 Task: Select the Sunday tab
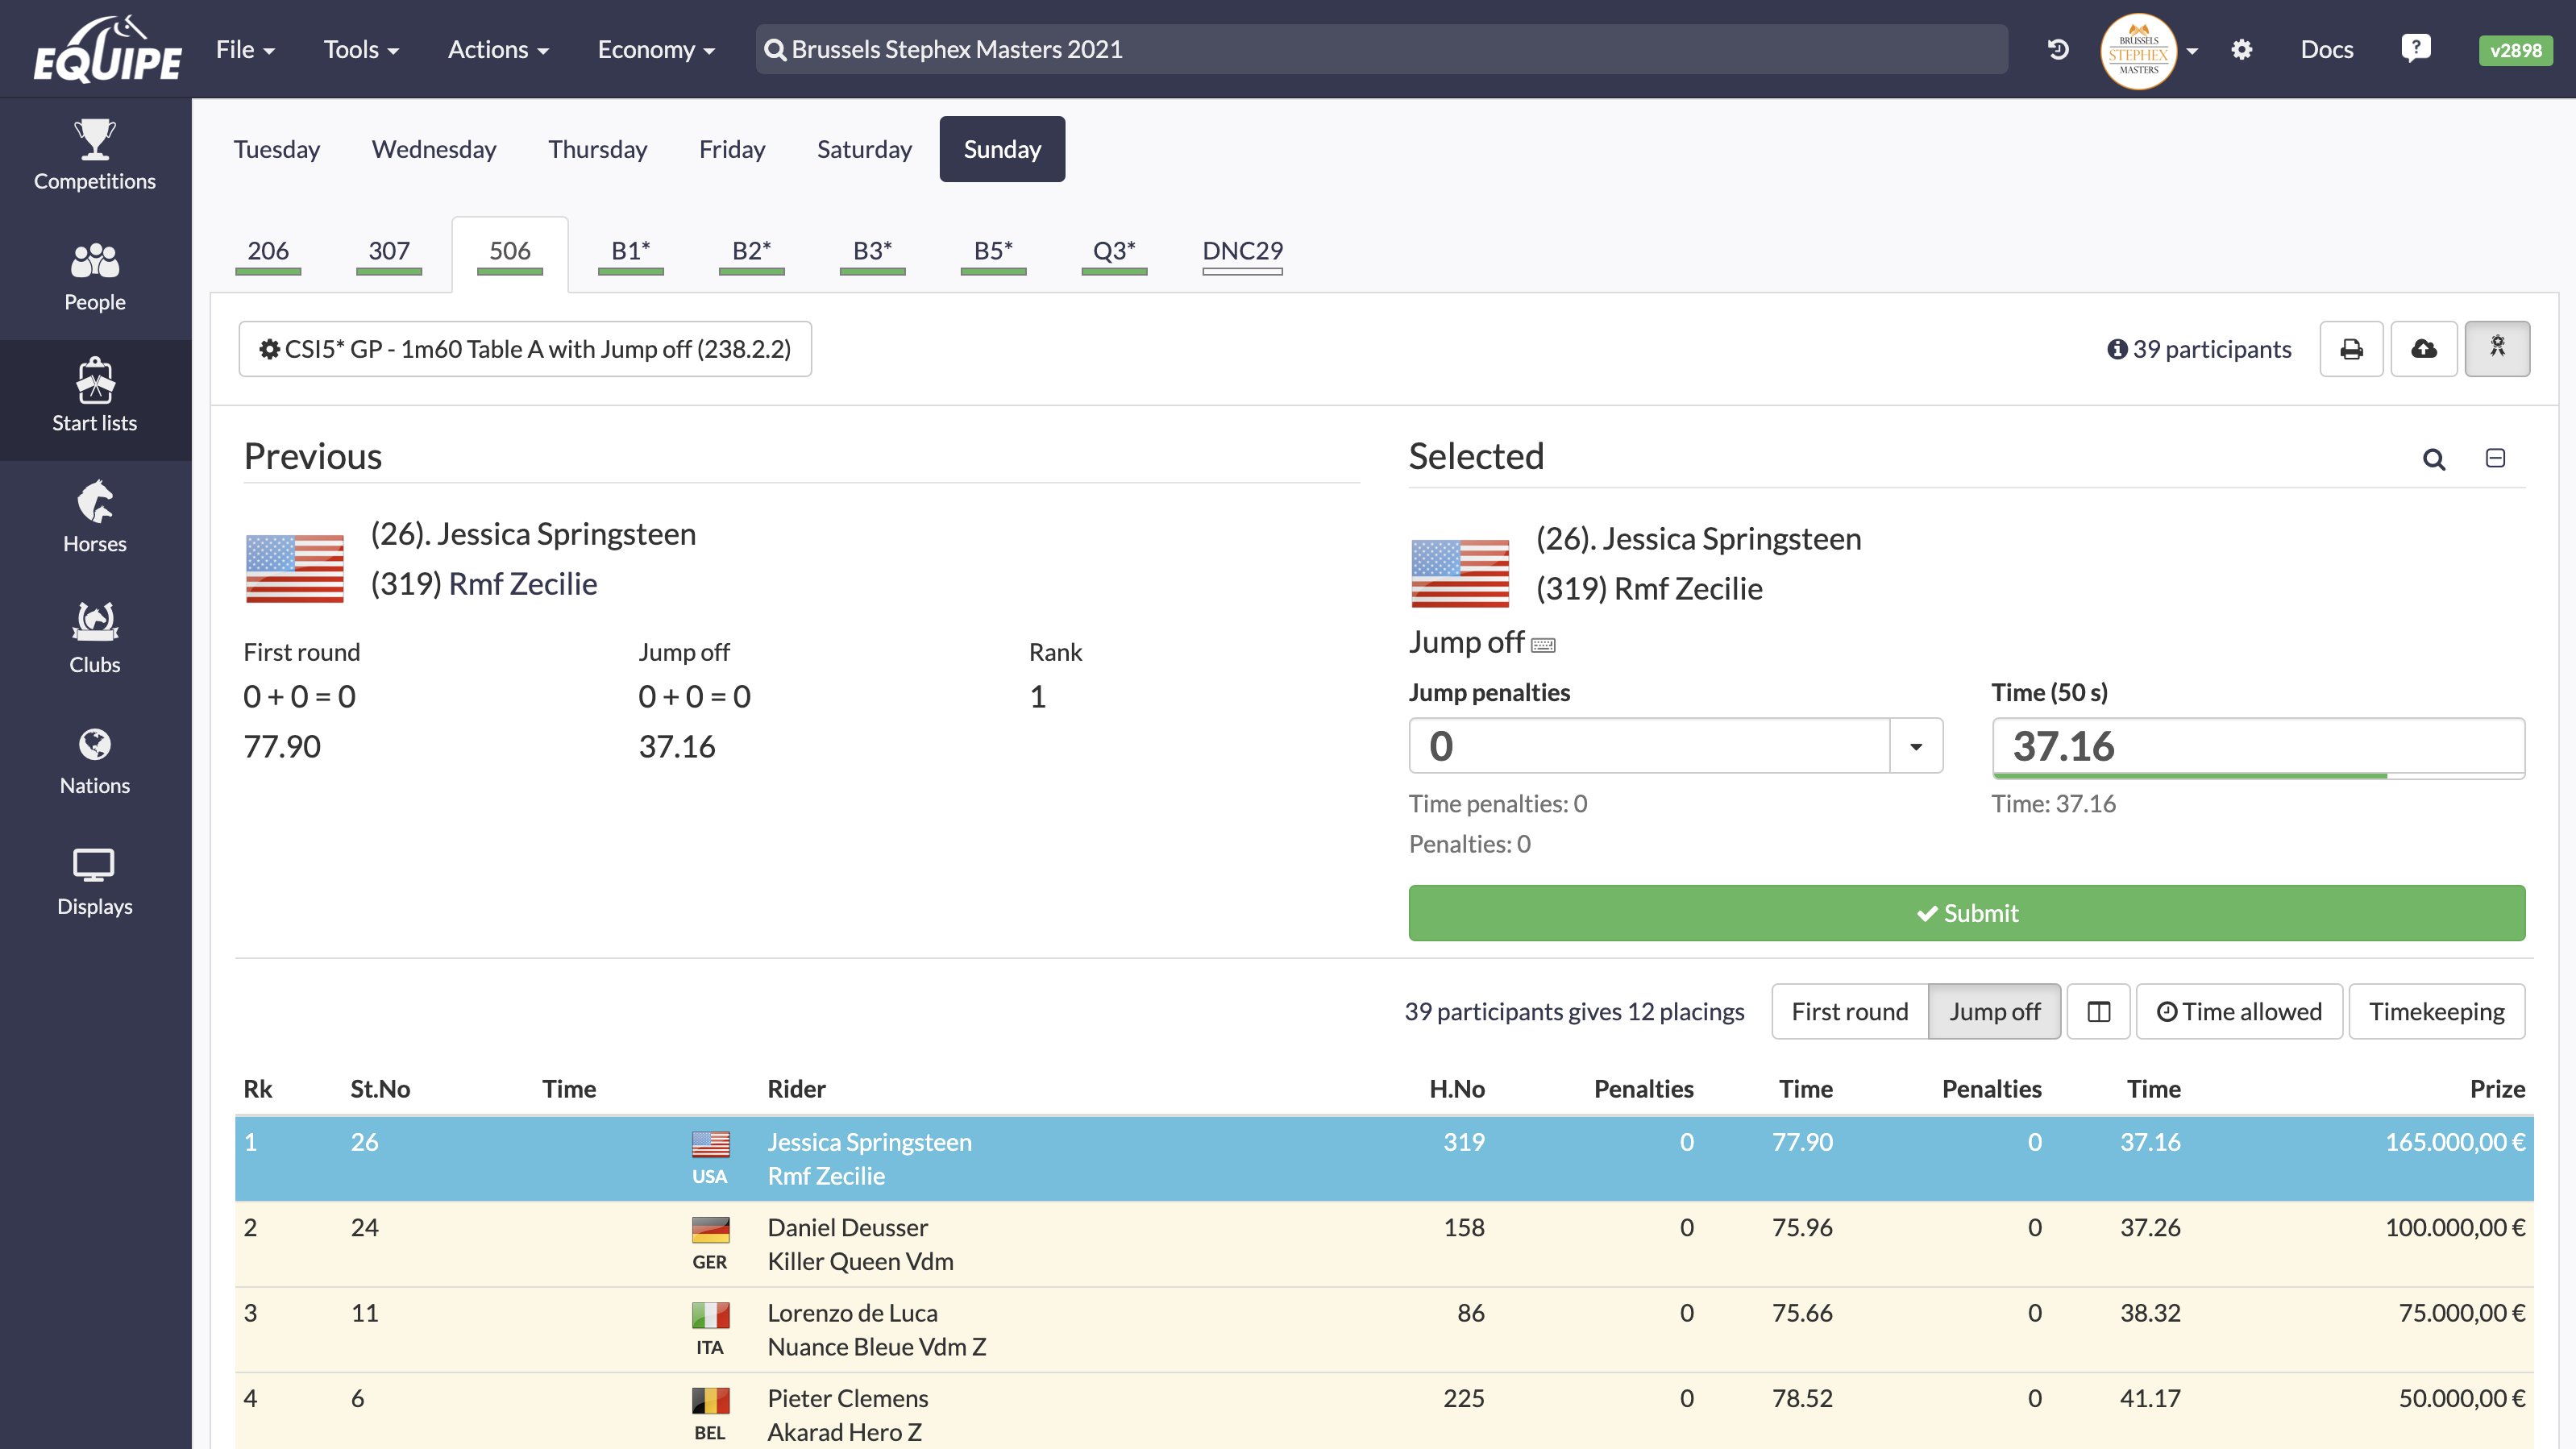1001,148
